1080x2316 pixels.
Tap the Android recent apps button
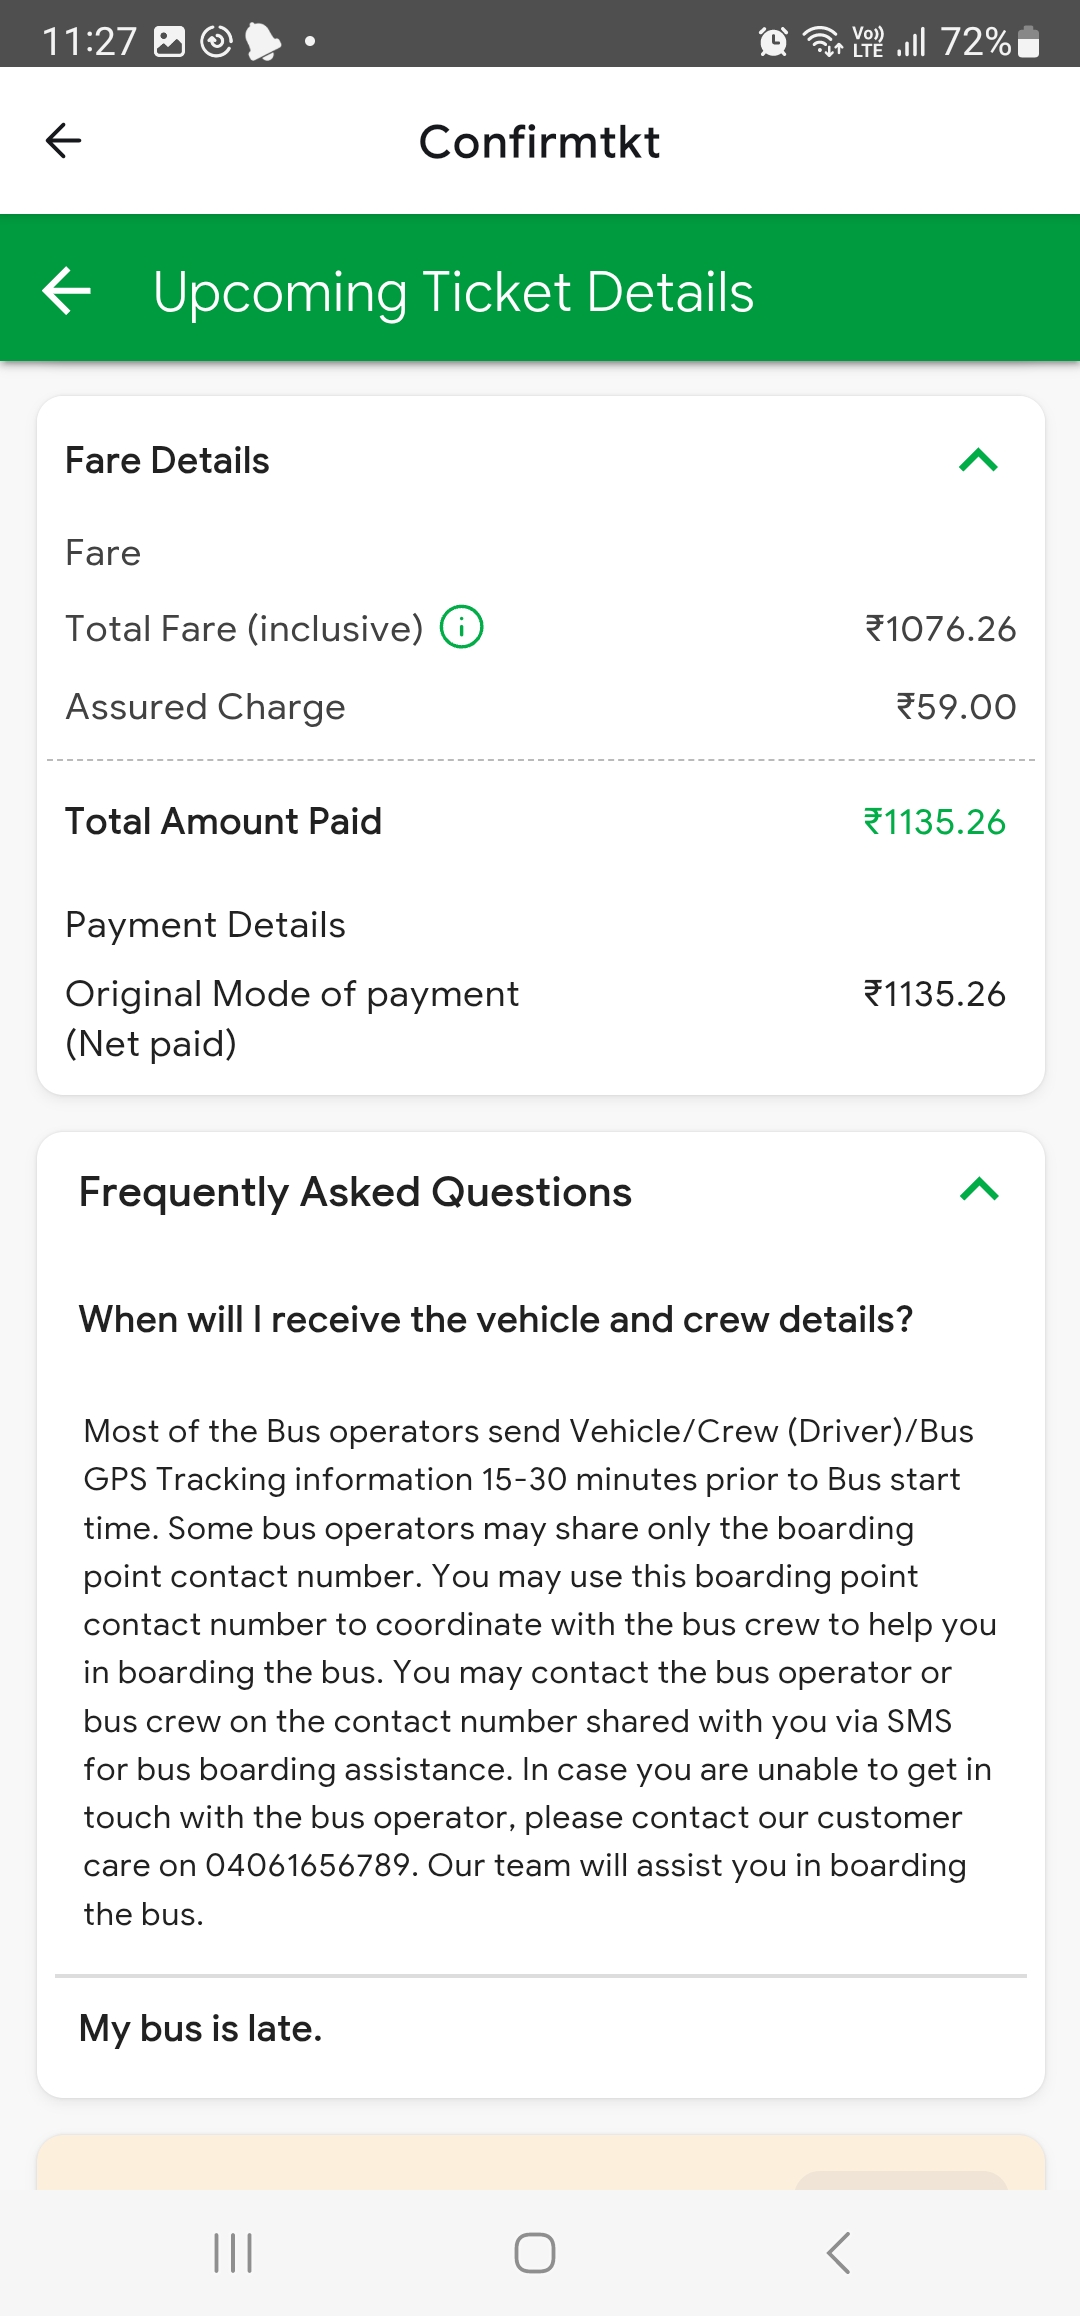coord(233,2253)
